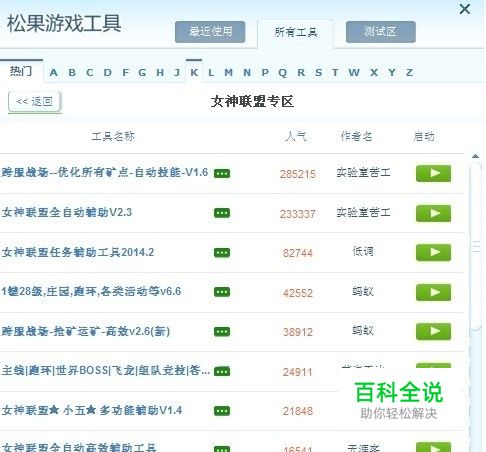This screenshot has width=486, height=452.
Task: Filter games by letter B
Action: [72, 73]
